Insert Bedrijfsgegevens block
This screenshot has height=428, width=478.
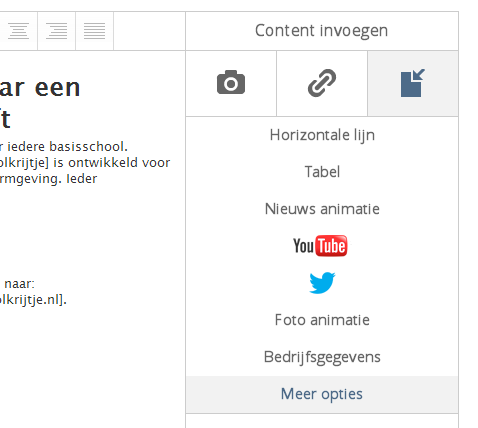tap(322, 357)
